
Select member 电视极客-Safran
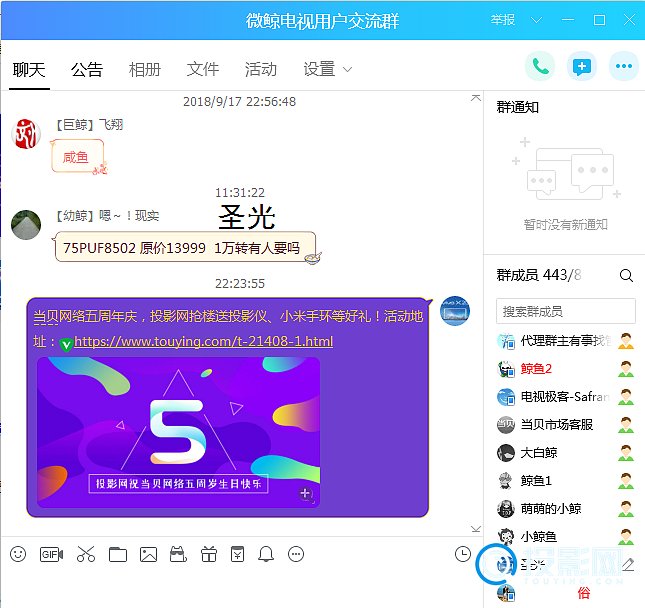[566, 397]
